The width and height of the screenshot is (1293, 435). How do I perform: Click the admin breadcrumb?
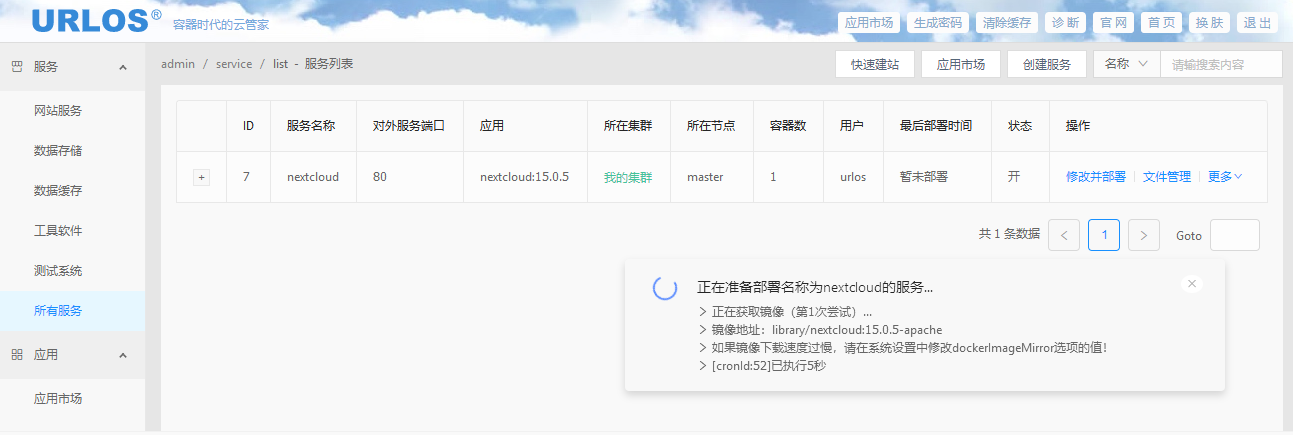pos(178,64)
